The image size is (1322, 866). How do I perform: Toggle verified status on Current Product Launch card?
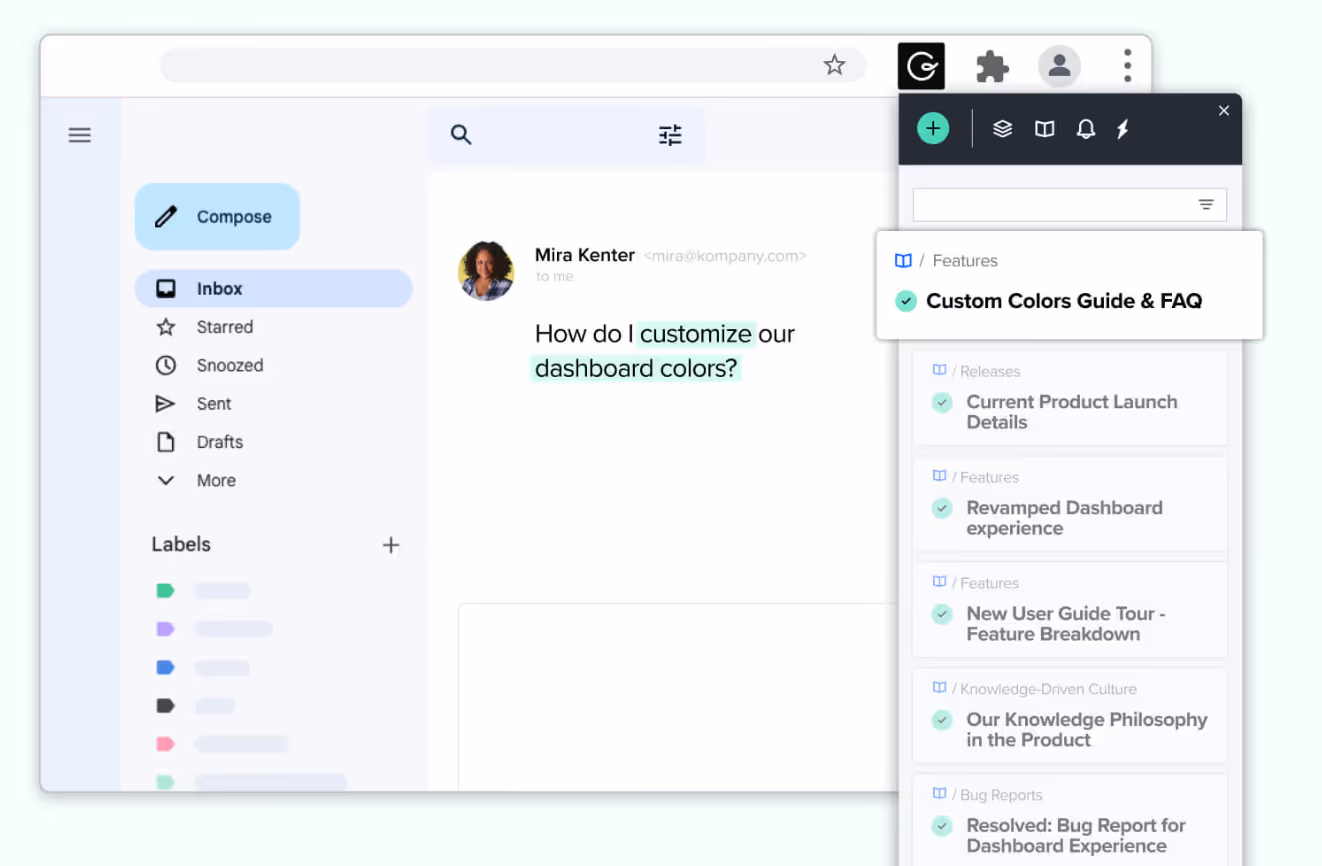[941, 402]
